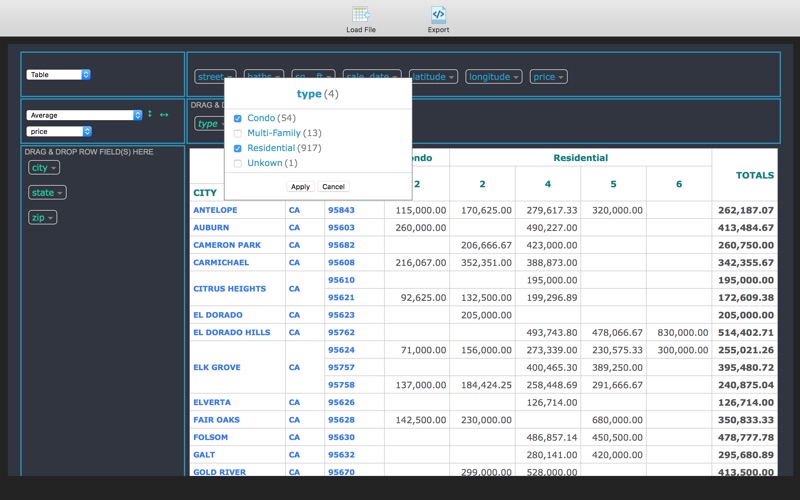Toggle column sort order horizontal arrow icon
This screenshot has width=800, height=500.
(x=164, y=115)
